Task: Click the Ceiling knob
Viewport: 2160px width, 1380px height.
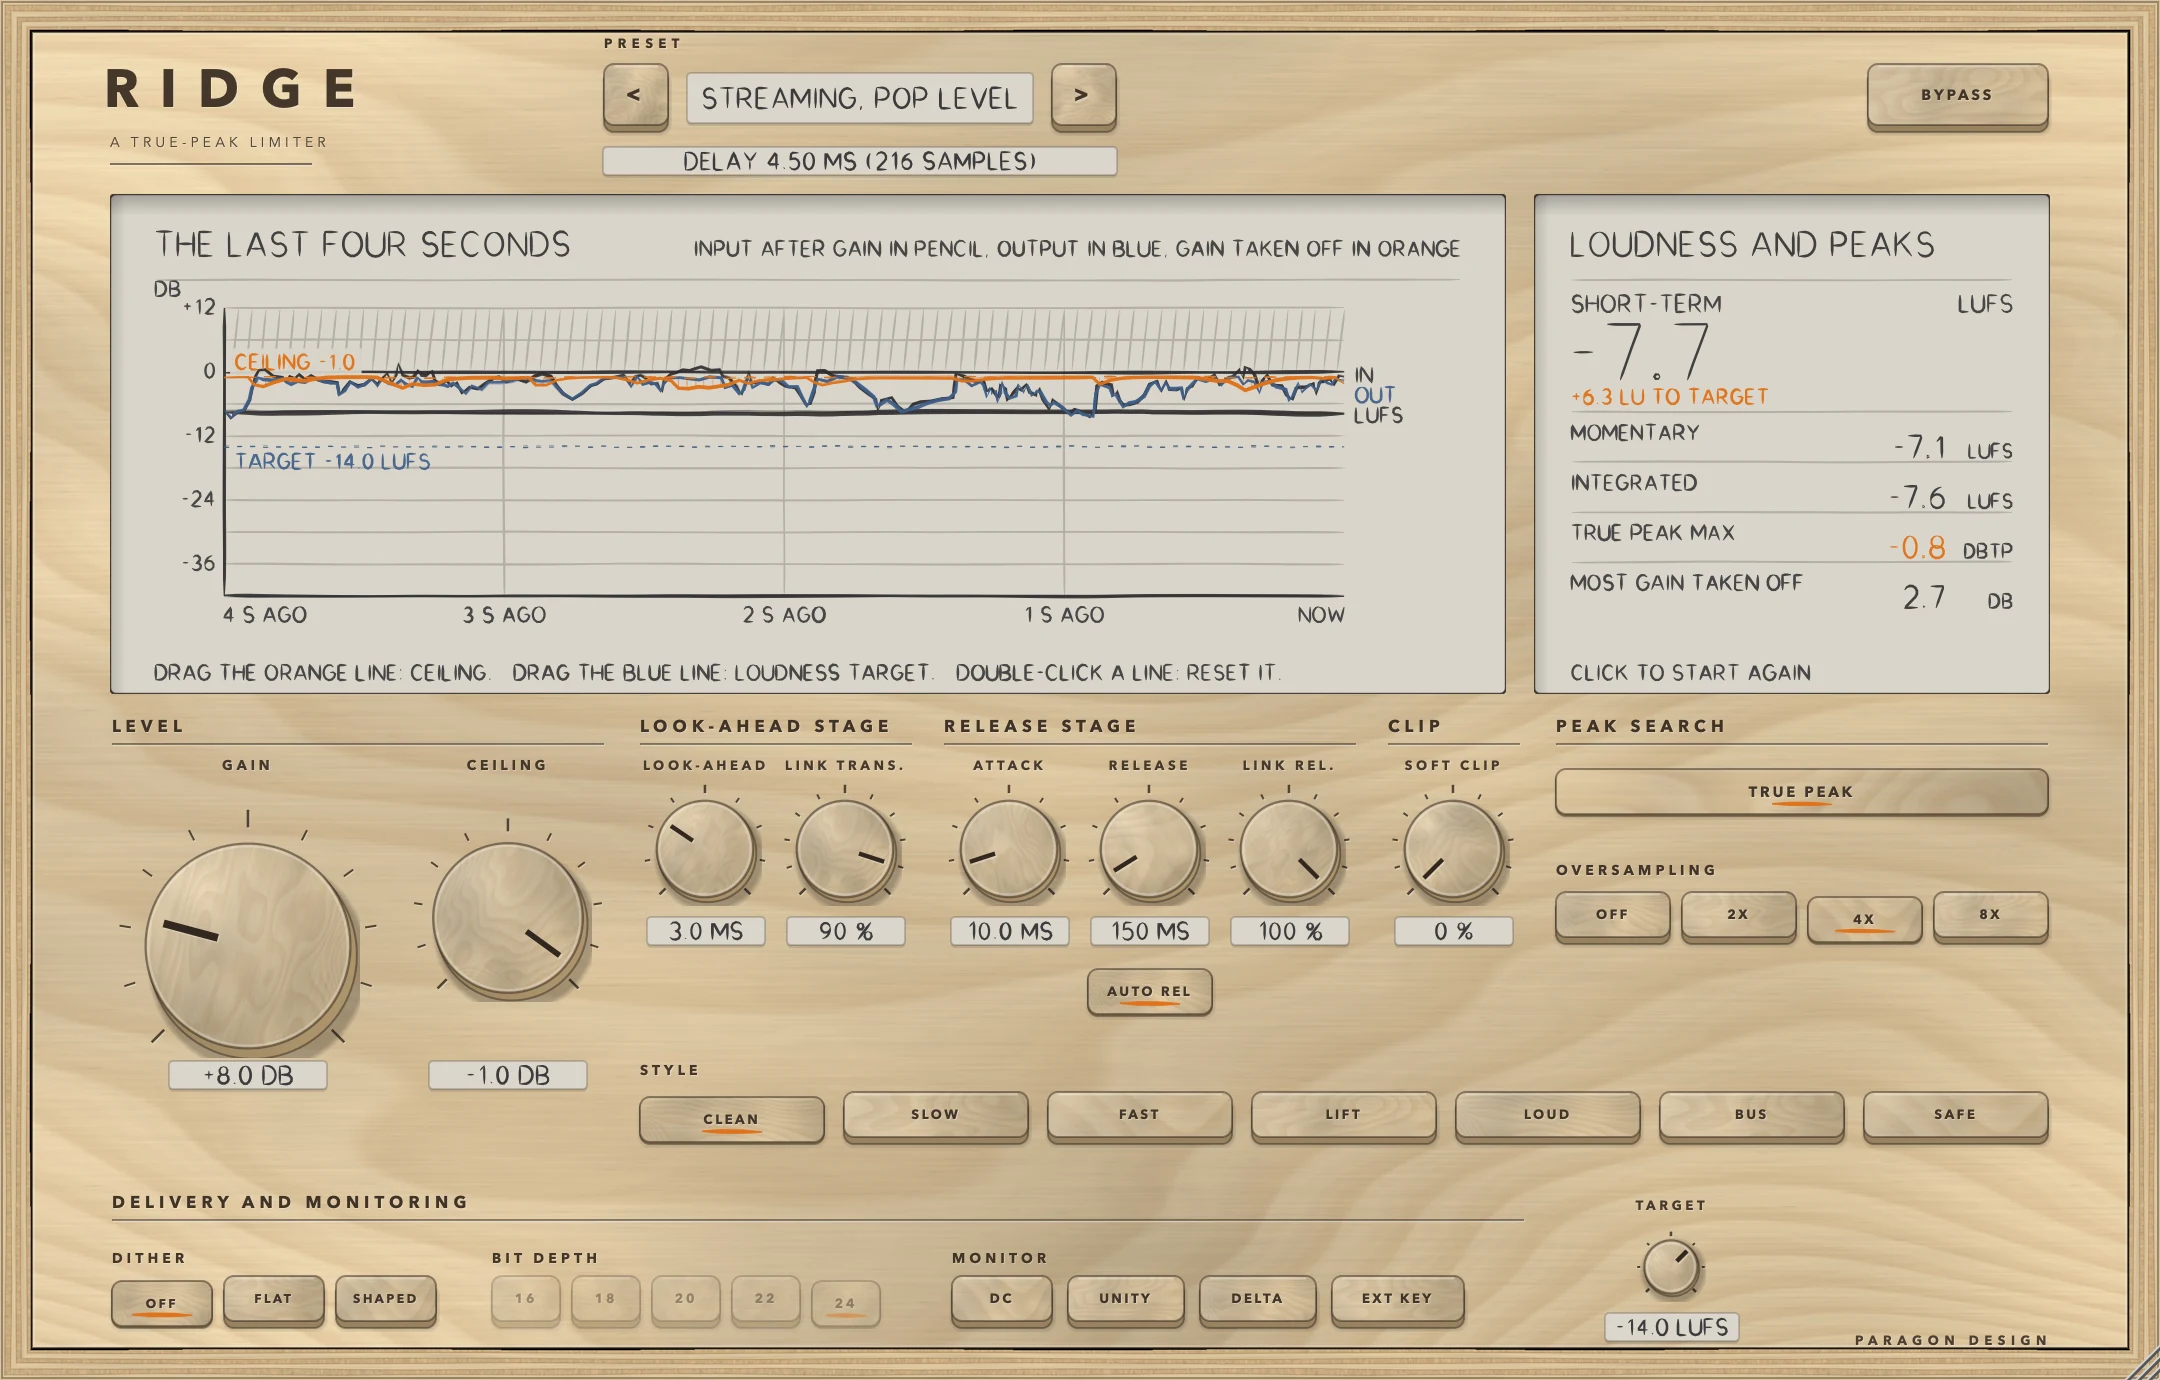Action: pos(508,919)
